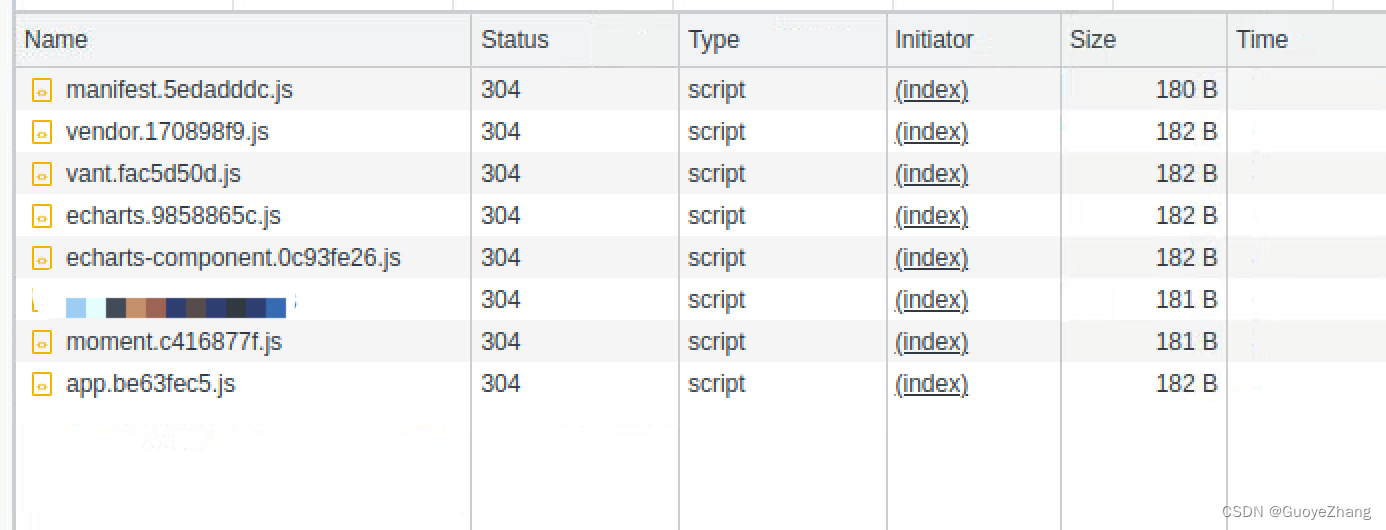This screenshot has width=1386, height=530.
Task: Select the vant.fac5d50d.js request name
Action: [153, 174]
